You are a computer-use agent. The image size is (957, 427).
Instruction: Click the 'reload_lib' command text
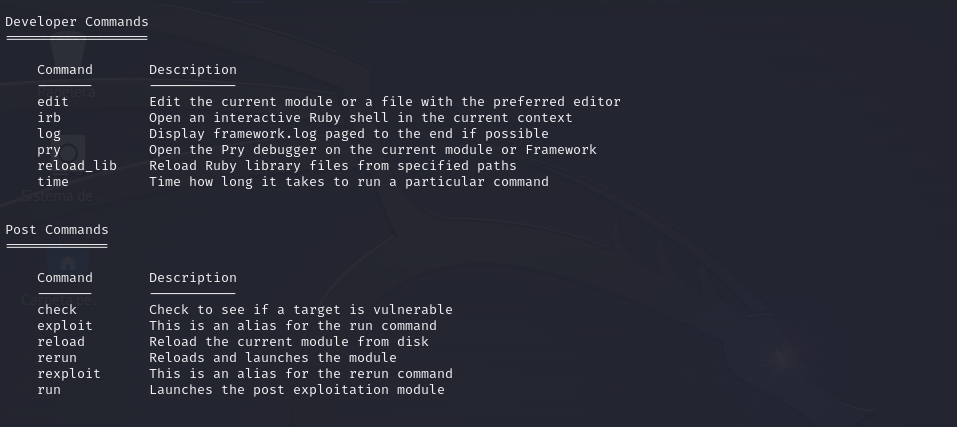[x=77, y=166]
